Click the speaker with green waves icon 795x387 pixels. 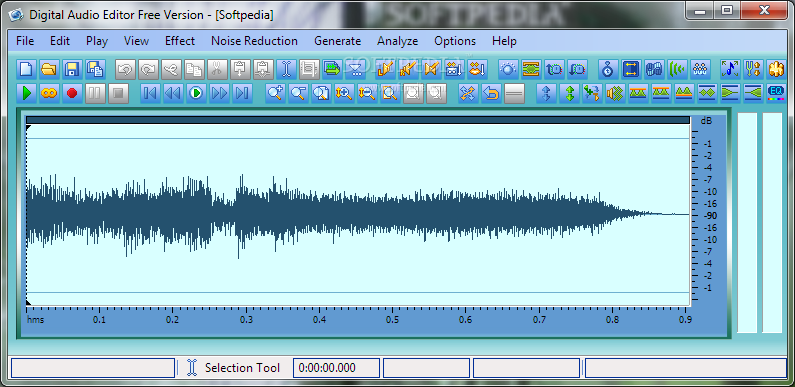point(615,93)
